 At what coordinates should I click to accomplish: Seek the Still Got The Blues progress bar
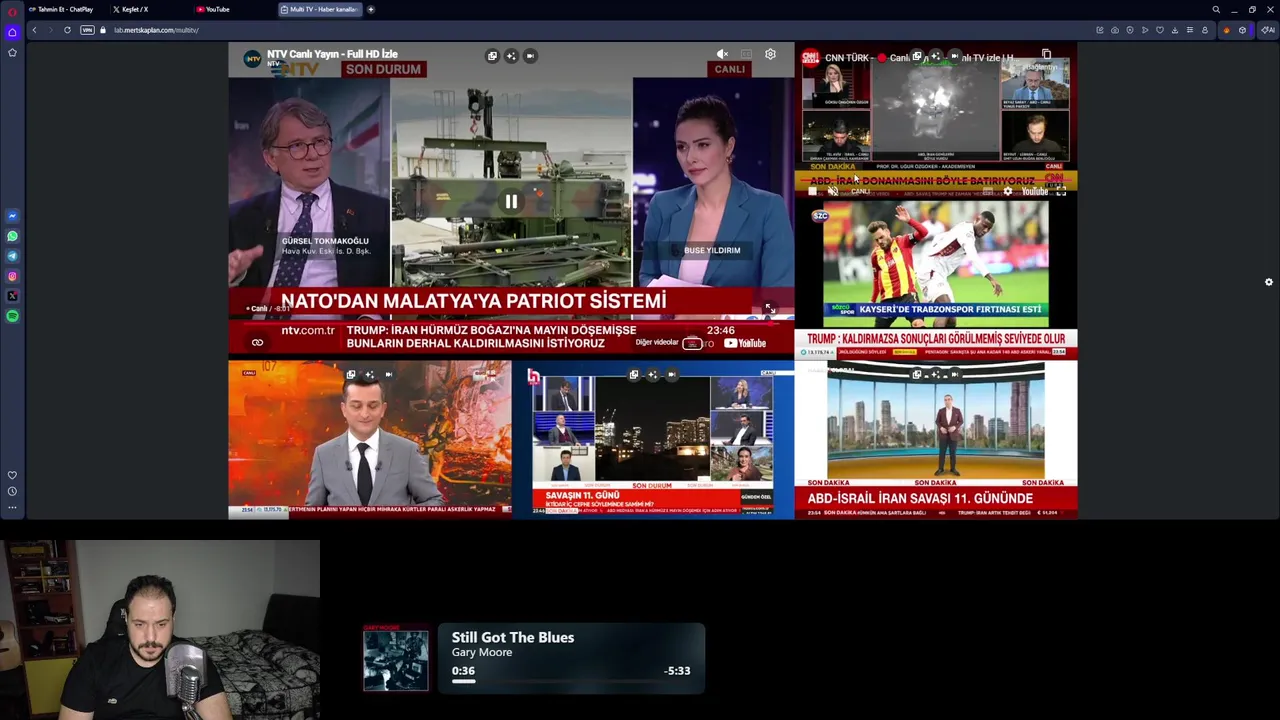click(x=571, y=681)
